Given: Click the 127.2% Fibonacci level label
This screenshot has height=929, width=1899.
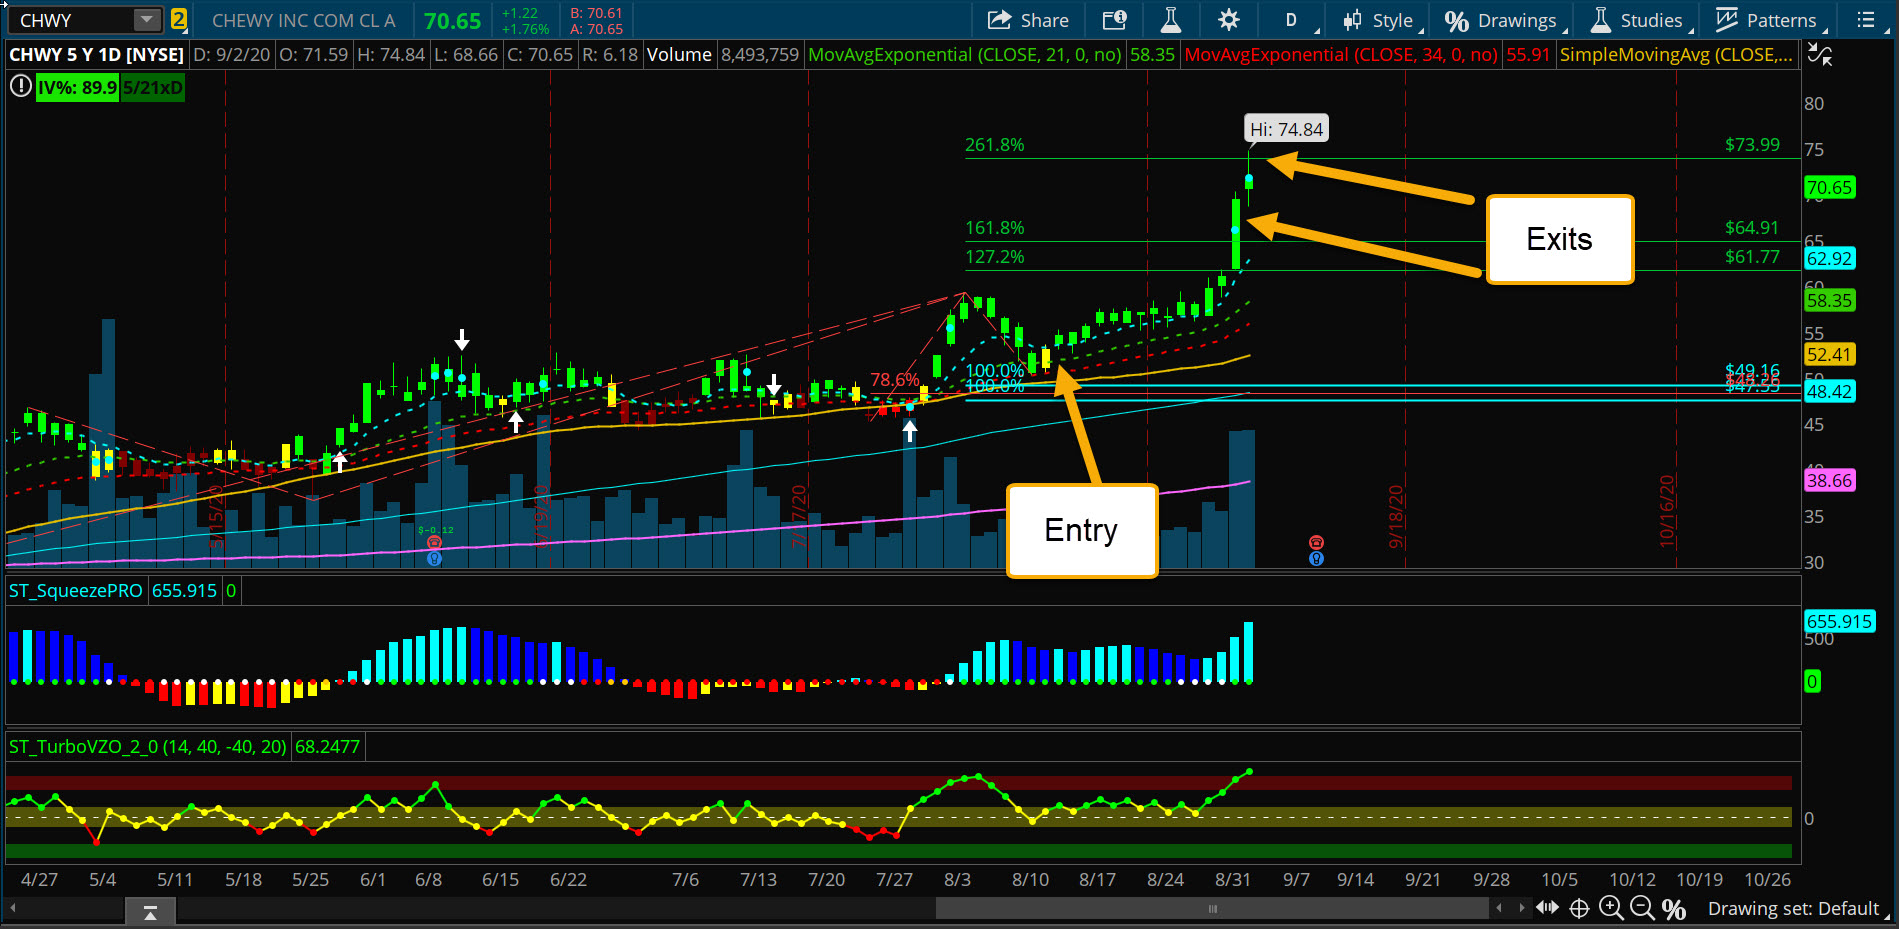Looking at the screenshot, I should point(995,257).
